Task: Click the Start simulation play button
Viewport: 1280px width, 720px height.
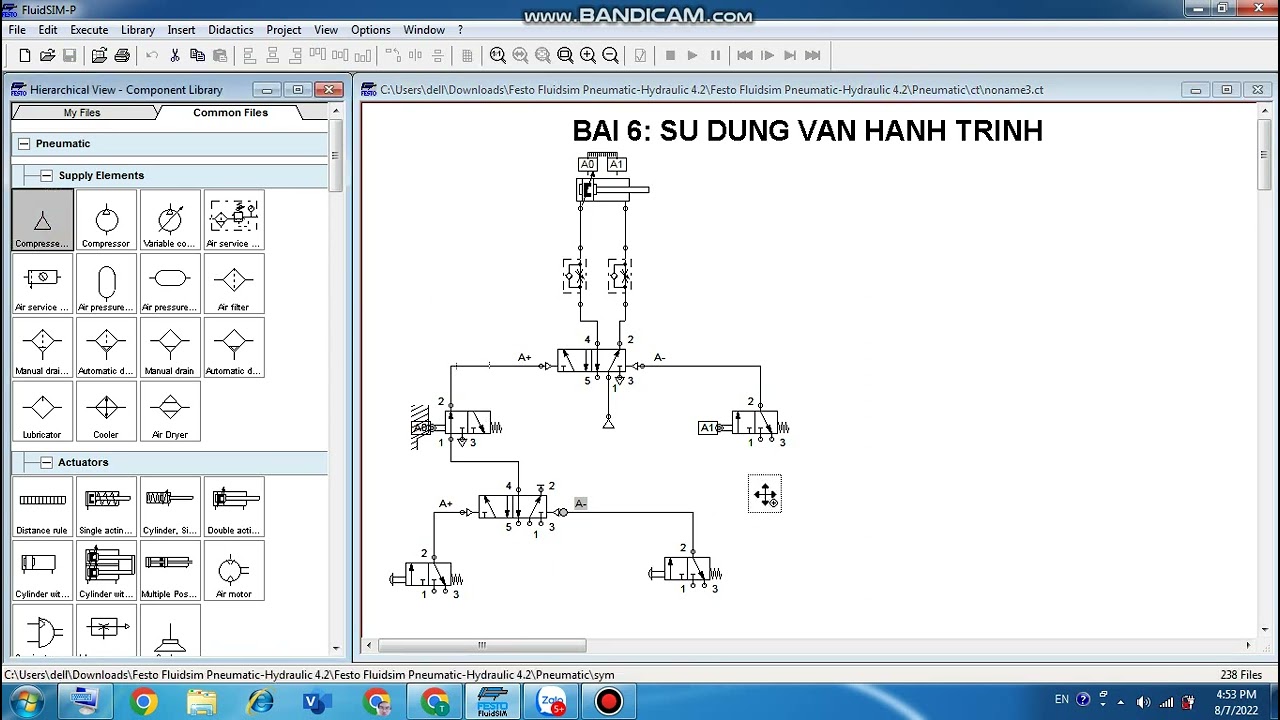Action: (692, 55)
